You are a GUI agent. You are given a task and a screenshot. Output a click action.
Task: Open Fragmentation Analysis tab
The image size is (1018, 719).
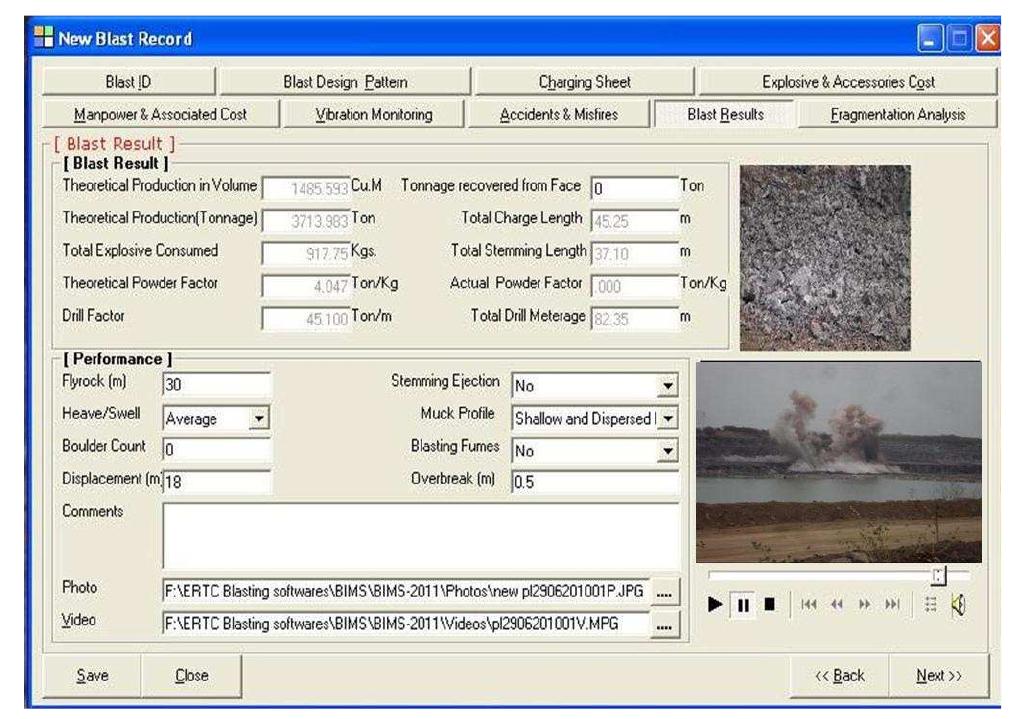point(898,114)
